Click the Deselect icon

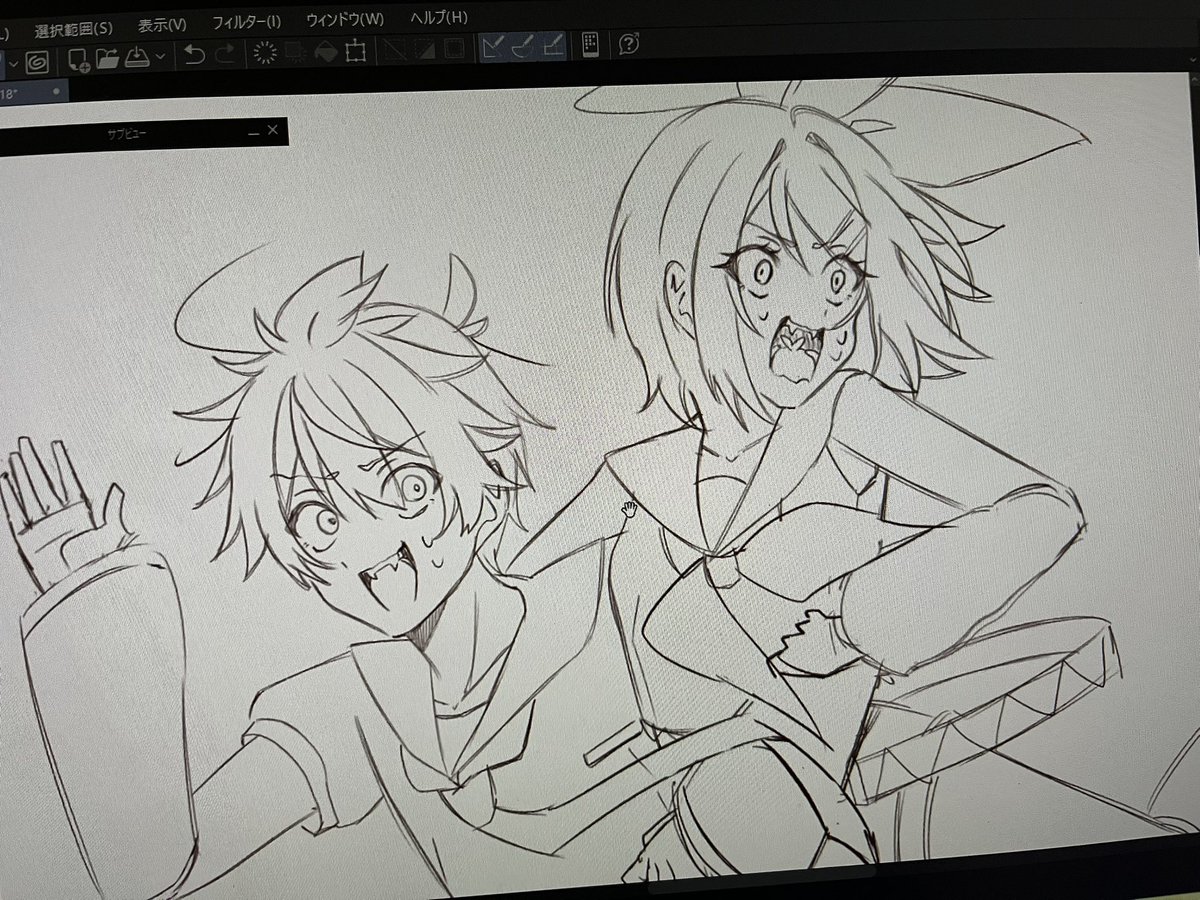coord(395,49)
